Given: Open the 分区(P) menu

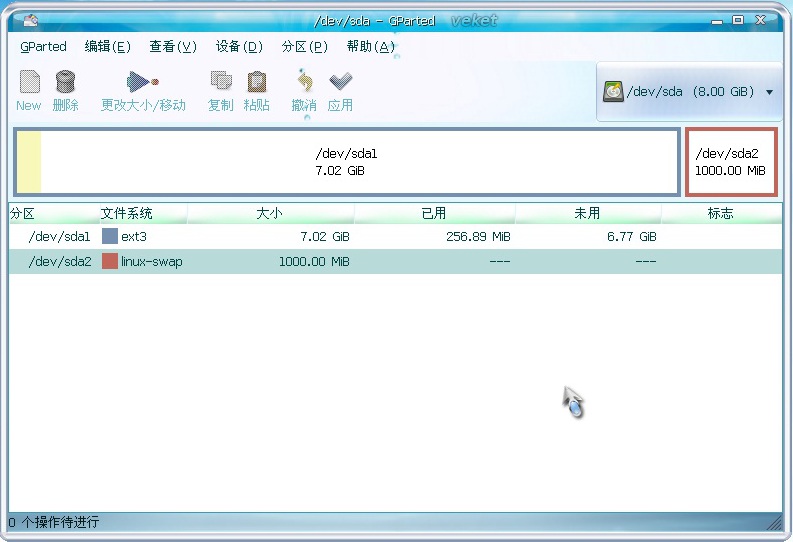Looking at the screenshot, I should coord(304,47).
